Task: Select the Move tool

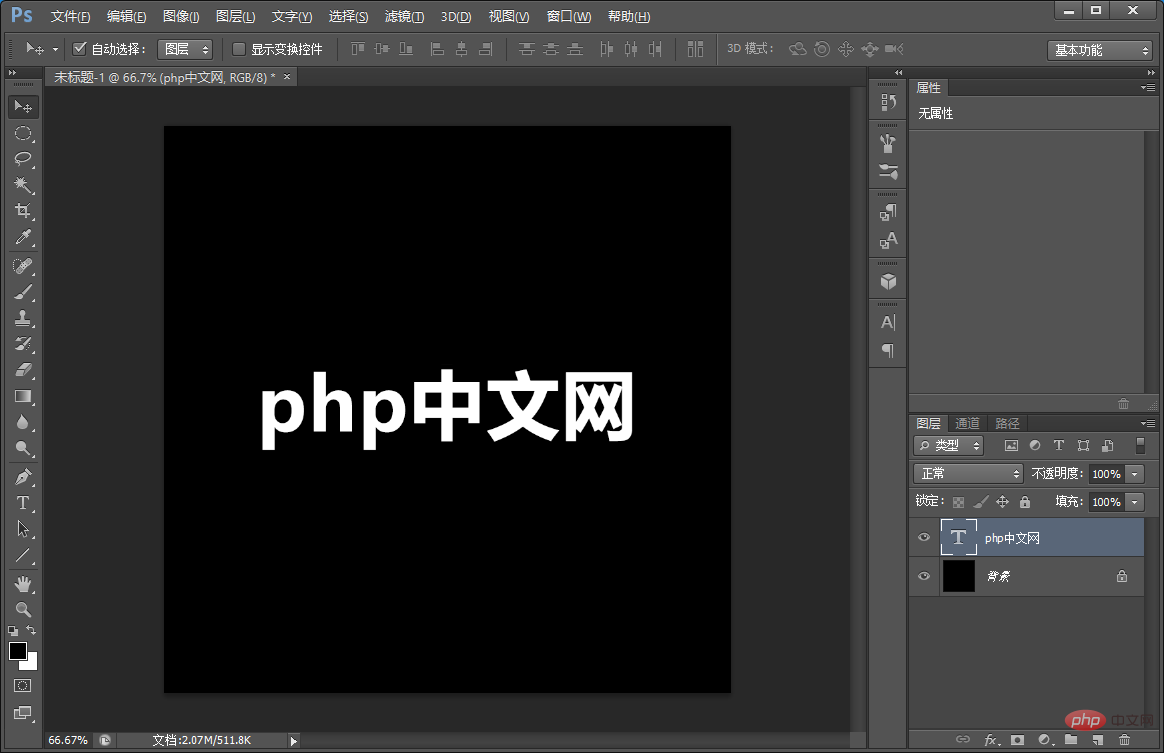Action: click(23, 107)
